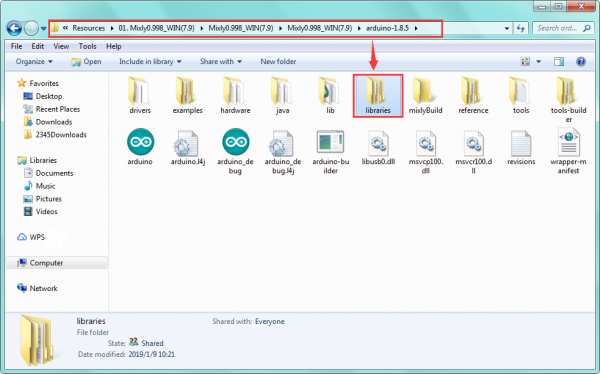Screen dimensions: 600x374
Task: Select the libusb0.dll file icon
Action: [x=378, y=142]
